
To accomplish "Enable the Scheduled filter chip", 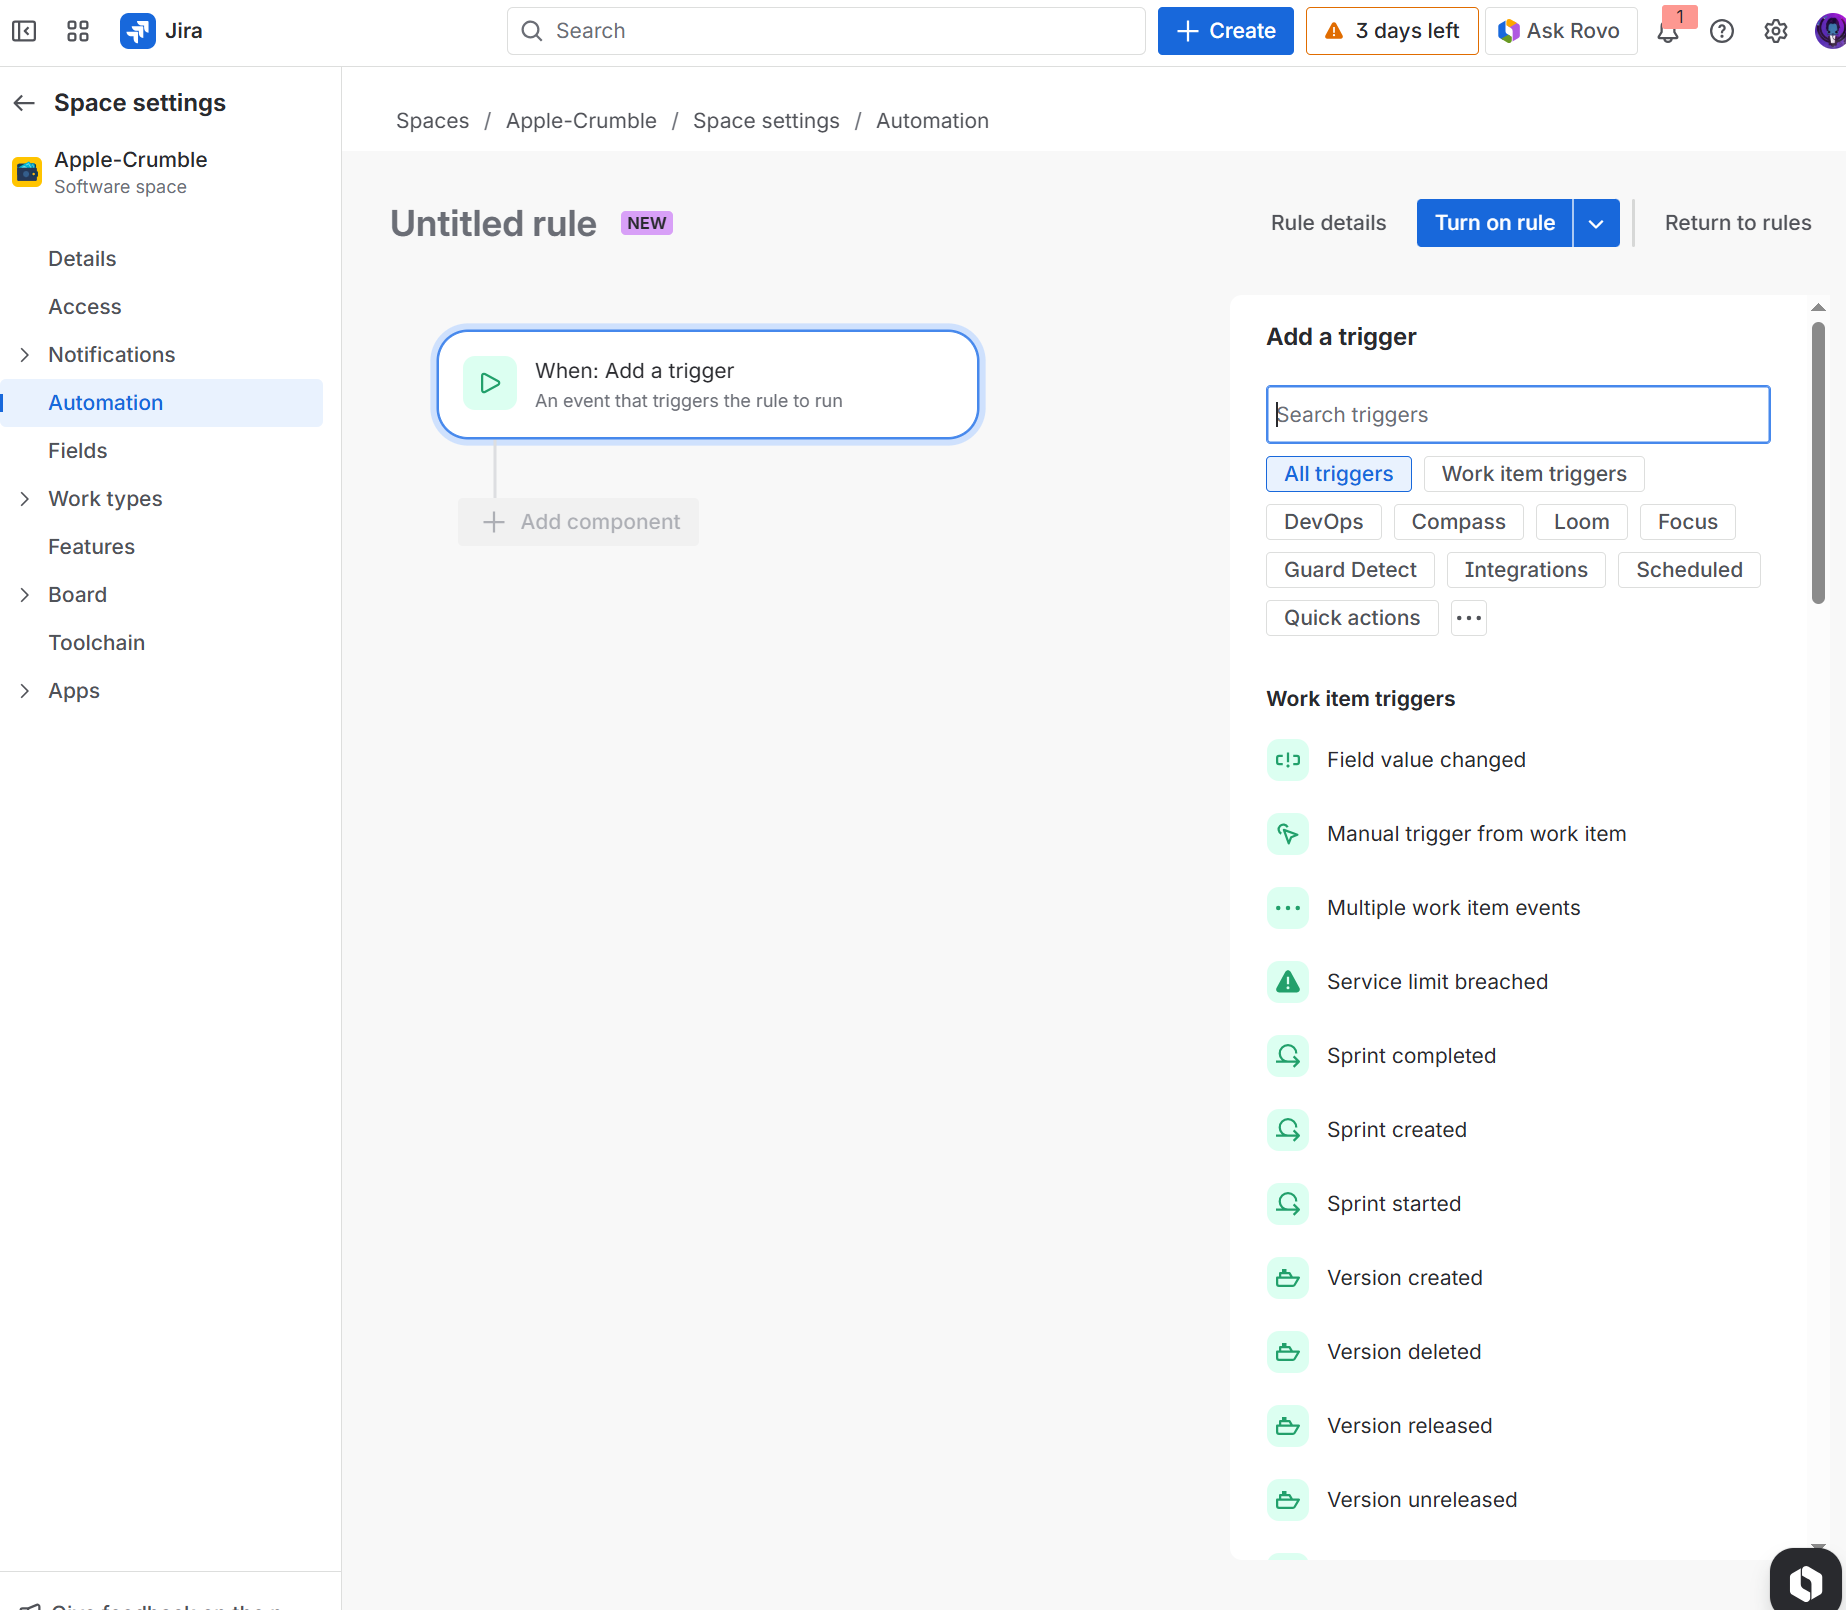I will (1688, 570).
